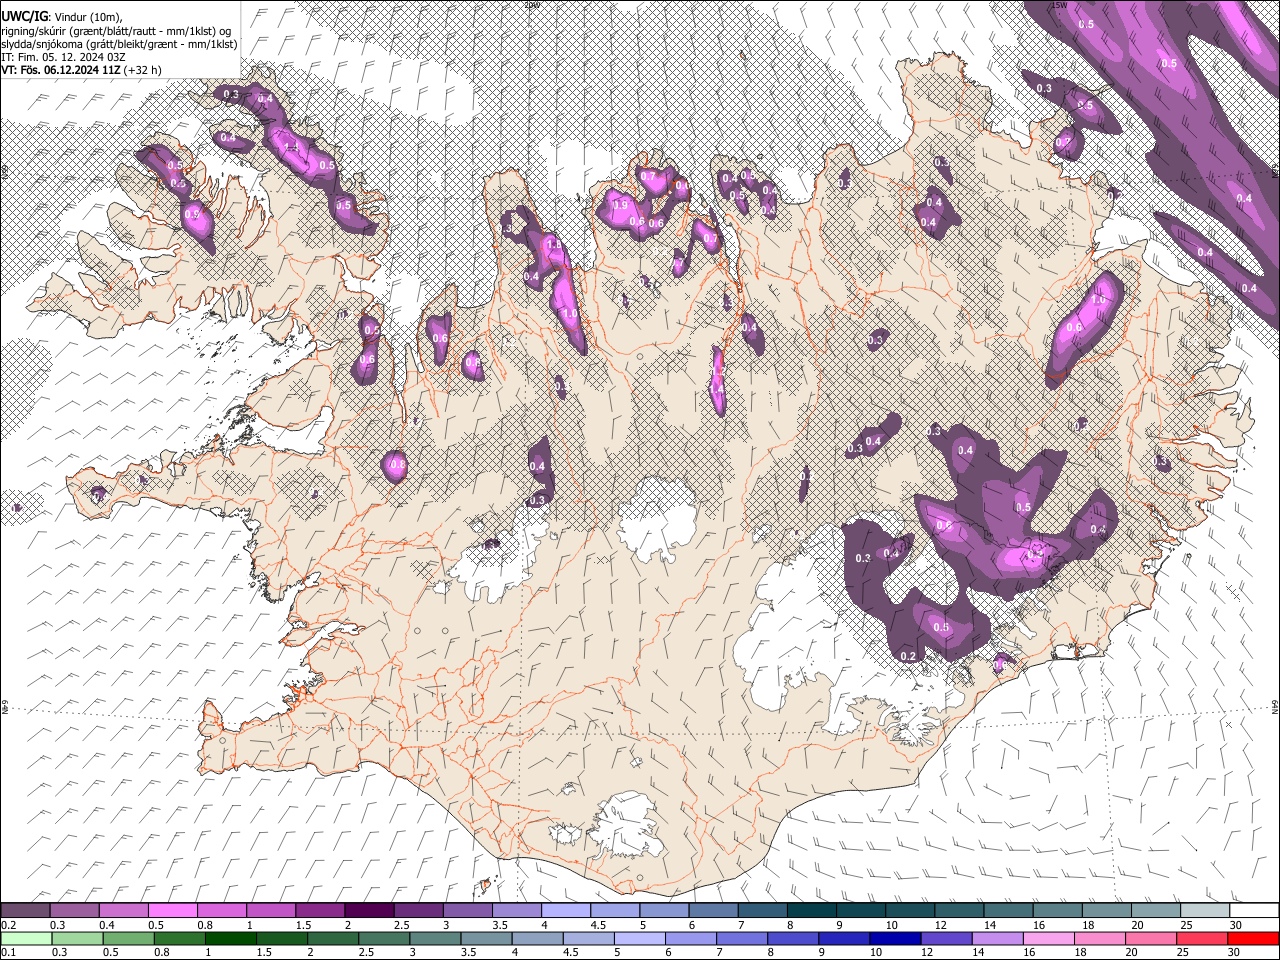This screenshot has height=960, width=1280.
Task: Click the 'VT: Fös. 06.12.2024 11Z' valid time
Action: [x=61, y=70]
